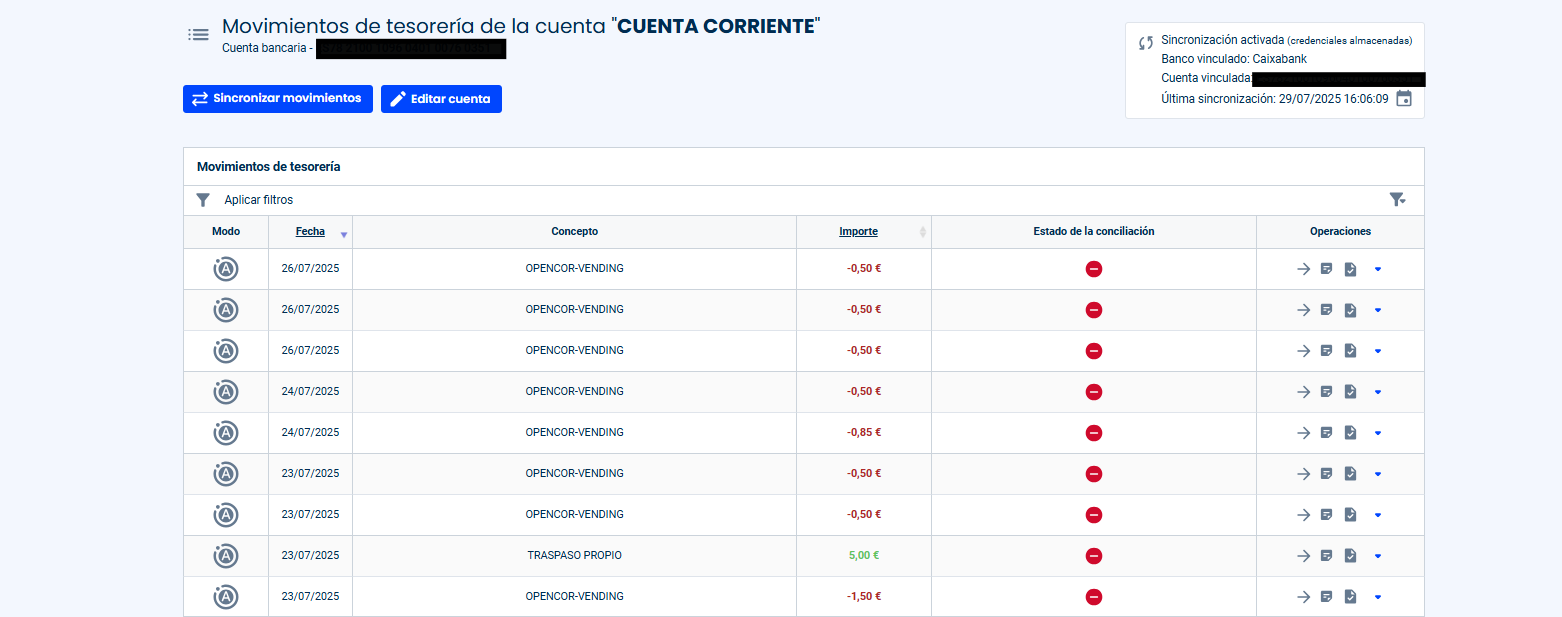This screenshot has height=617, width=1562.
Task: Click document check icon in the 24/07/2025 -0,50 € row
Action: 1350,392
